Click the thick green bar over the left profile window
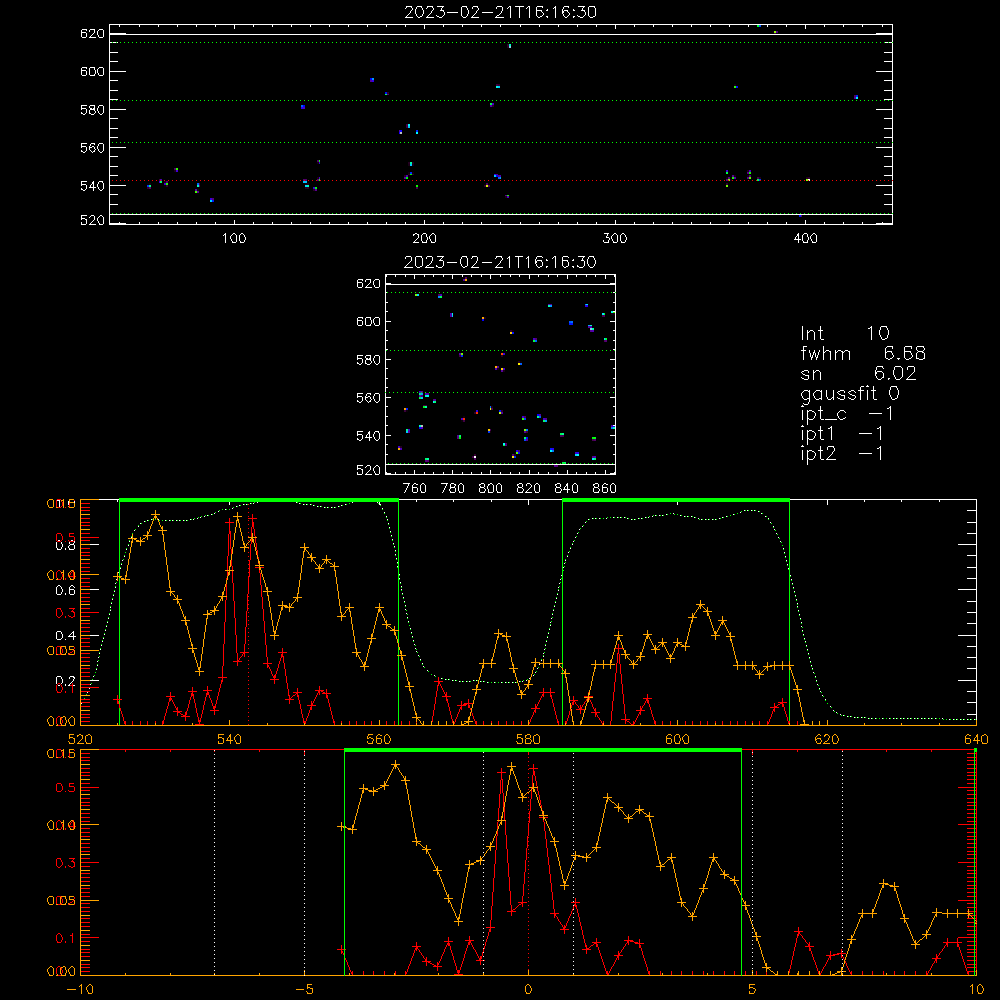The image size is (1000, 1000). [x=259, y=501]
